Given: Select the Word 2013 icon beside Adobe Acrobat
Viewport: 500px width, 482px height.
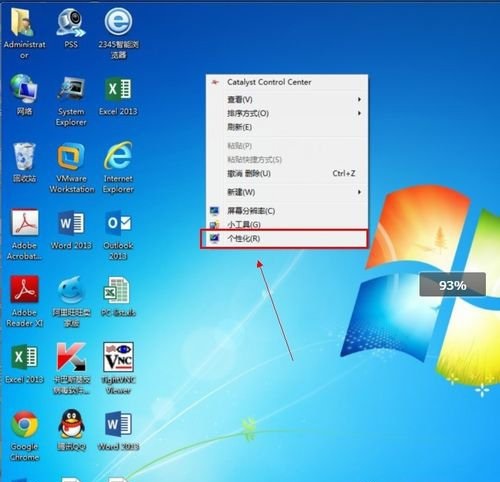Looking at the screenshot, I should (x=71, y=223).
